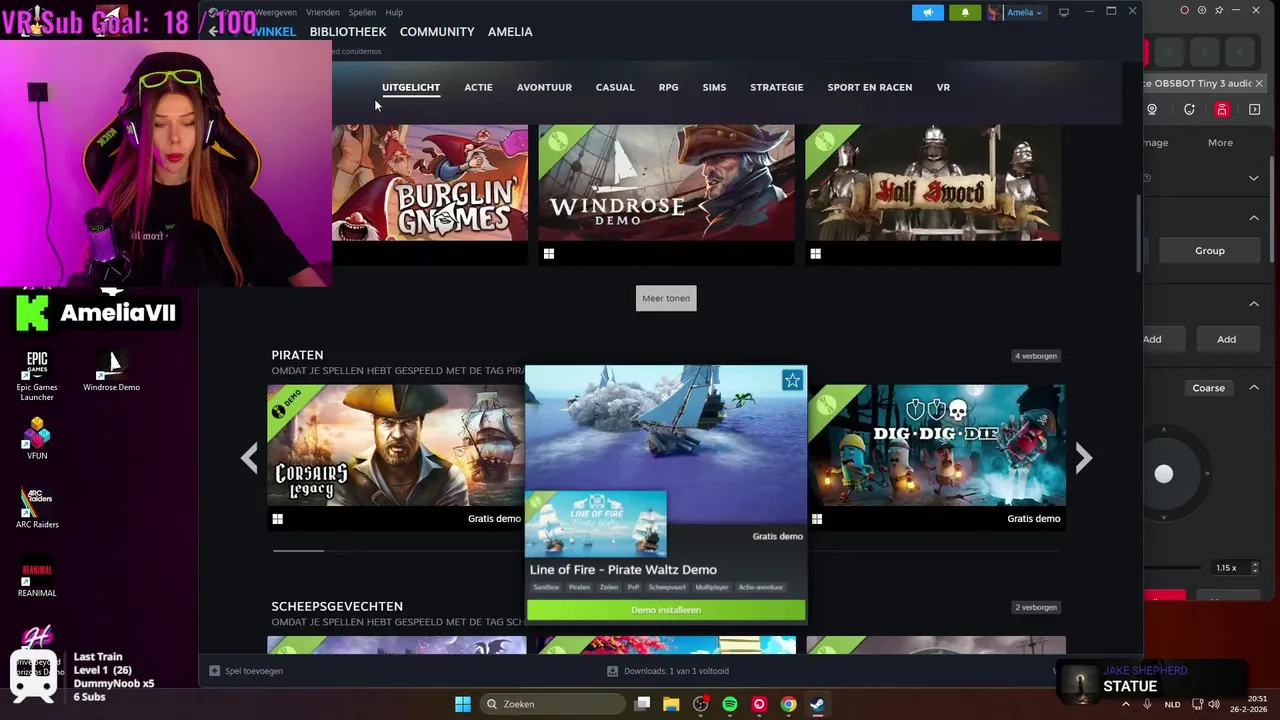Click the OBSBOT gimbal joystick knob
The height and width of the screenshot is (720, 1280).
[x=1164, y=474]
